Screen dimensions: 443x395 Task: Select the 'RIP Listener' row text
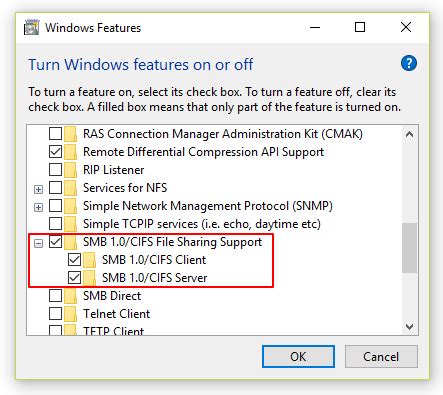tap(114, 170)
